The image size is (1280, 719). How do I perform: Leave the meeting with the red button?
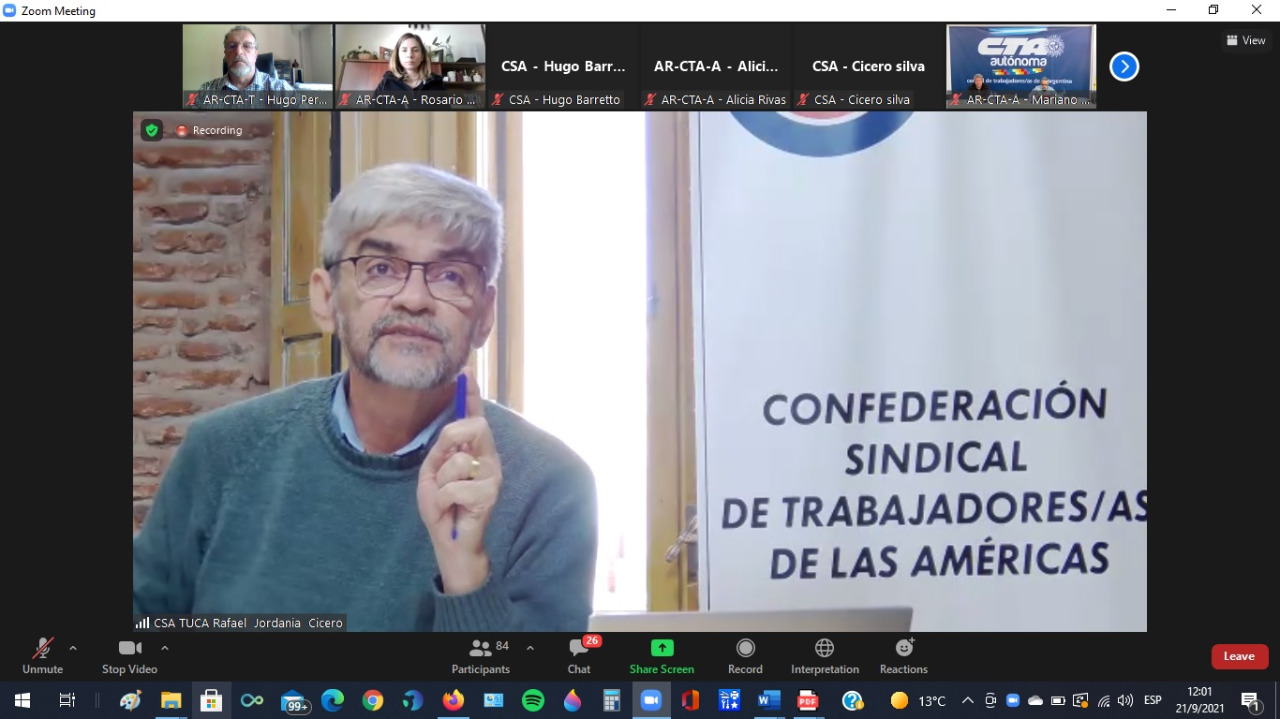1240,656
